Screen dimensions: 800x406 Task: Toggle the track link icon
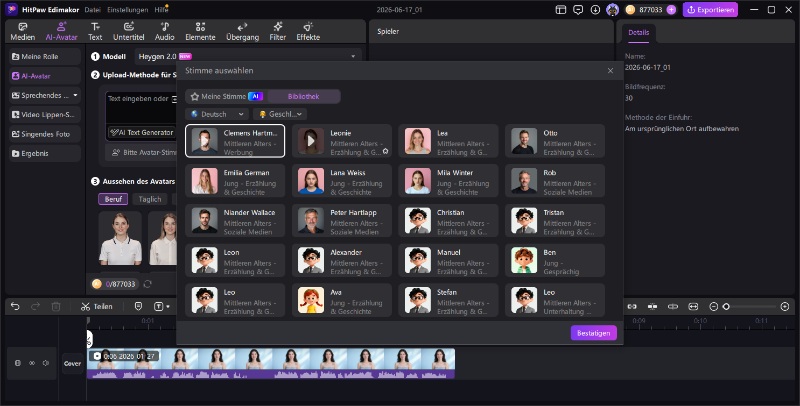tap(32, 363)
